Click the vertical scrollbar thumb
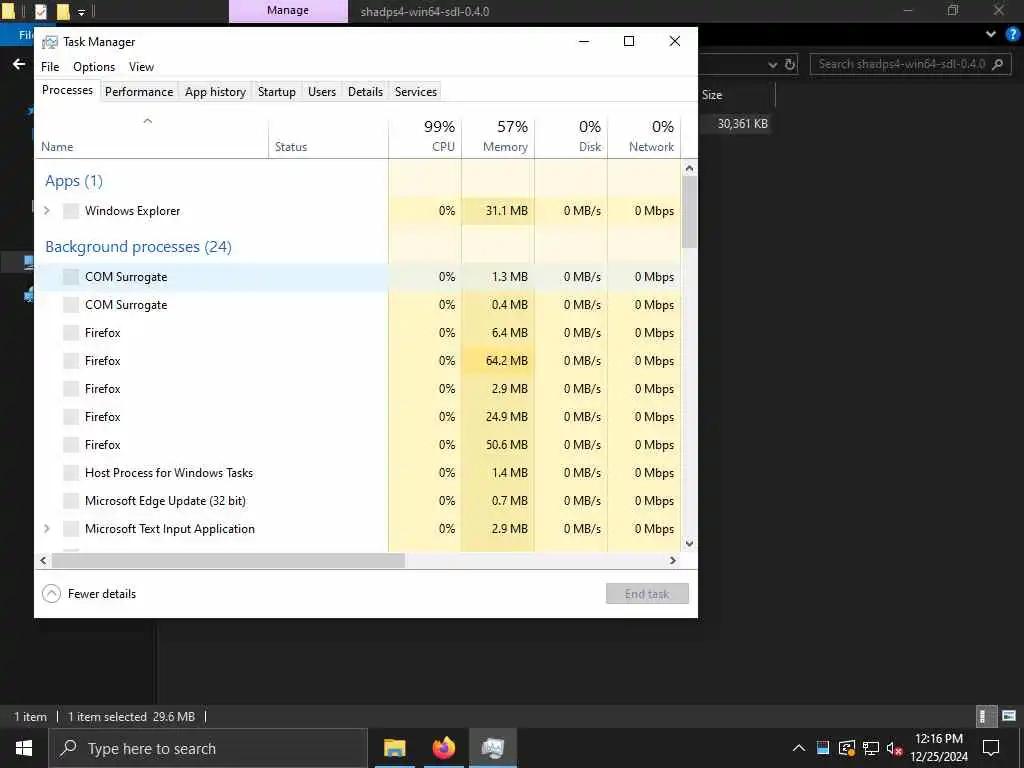Image resolution: width=1024 pixels, height=768 pixels. point(690,212)
